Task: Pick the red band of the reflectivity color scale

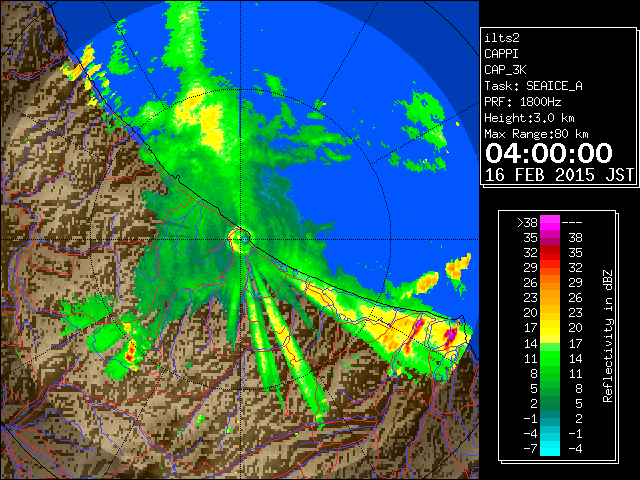Action: coord(550,252)
